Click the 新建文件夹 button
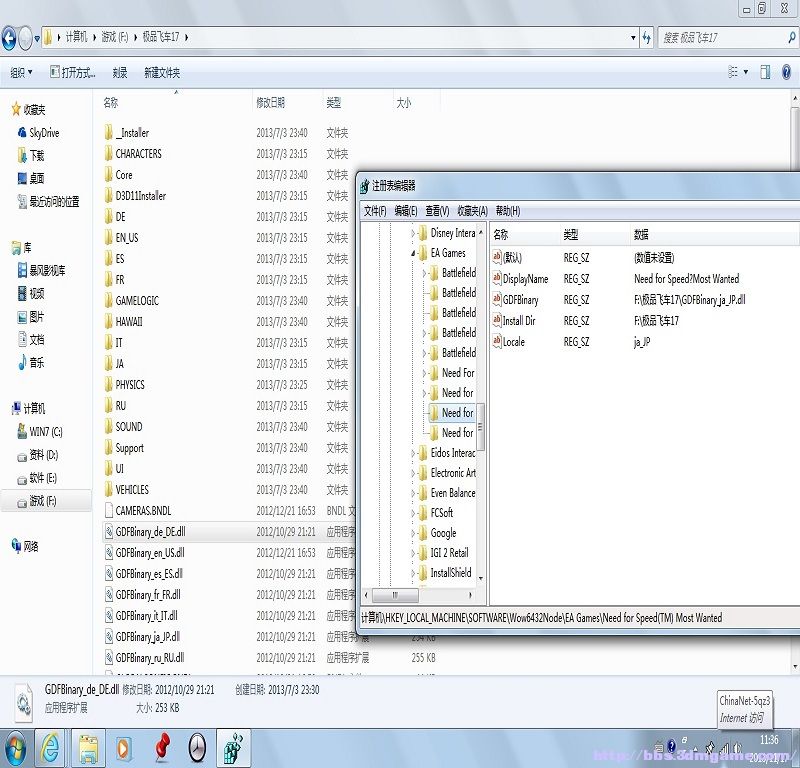800x768 pixels. (x=162, y=72)
